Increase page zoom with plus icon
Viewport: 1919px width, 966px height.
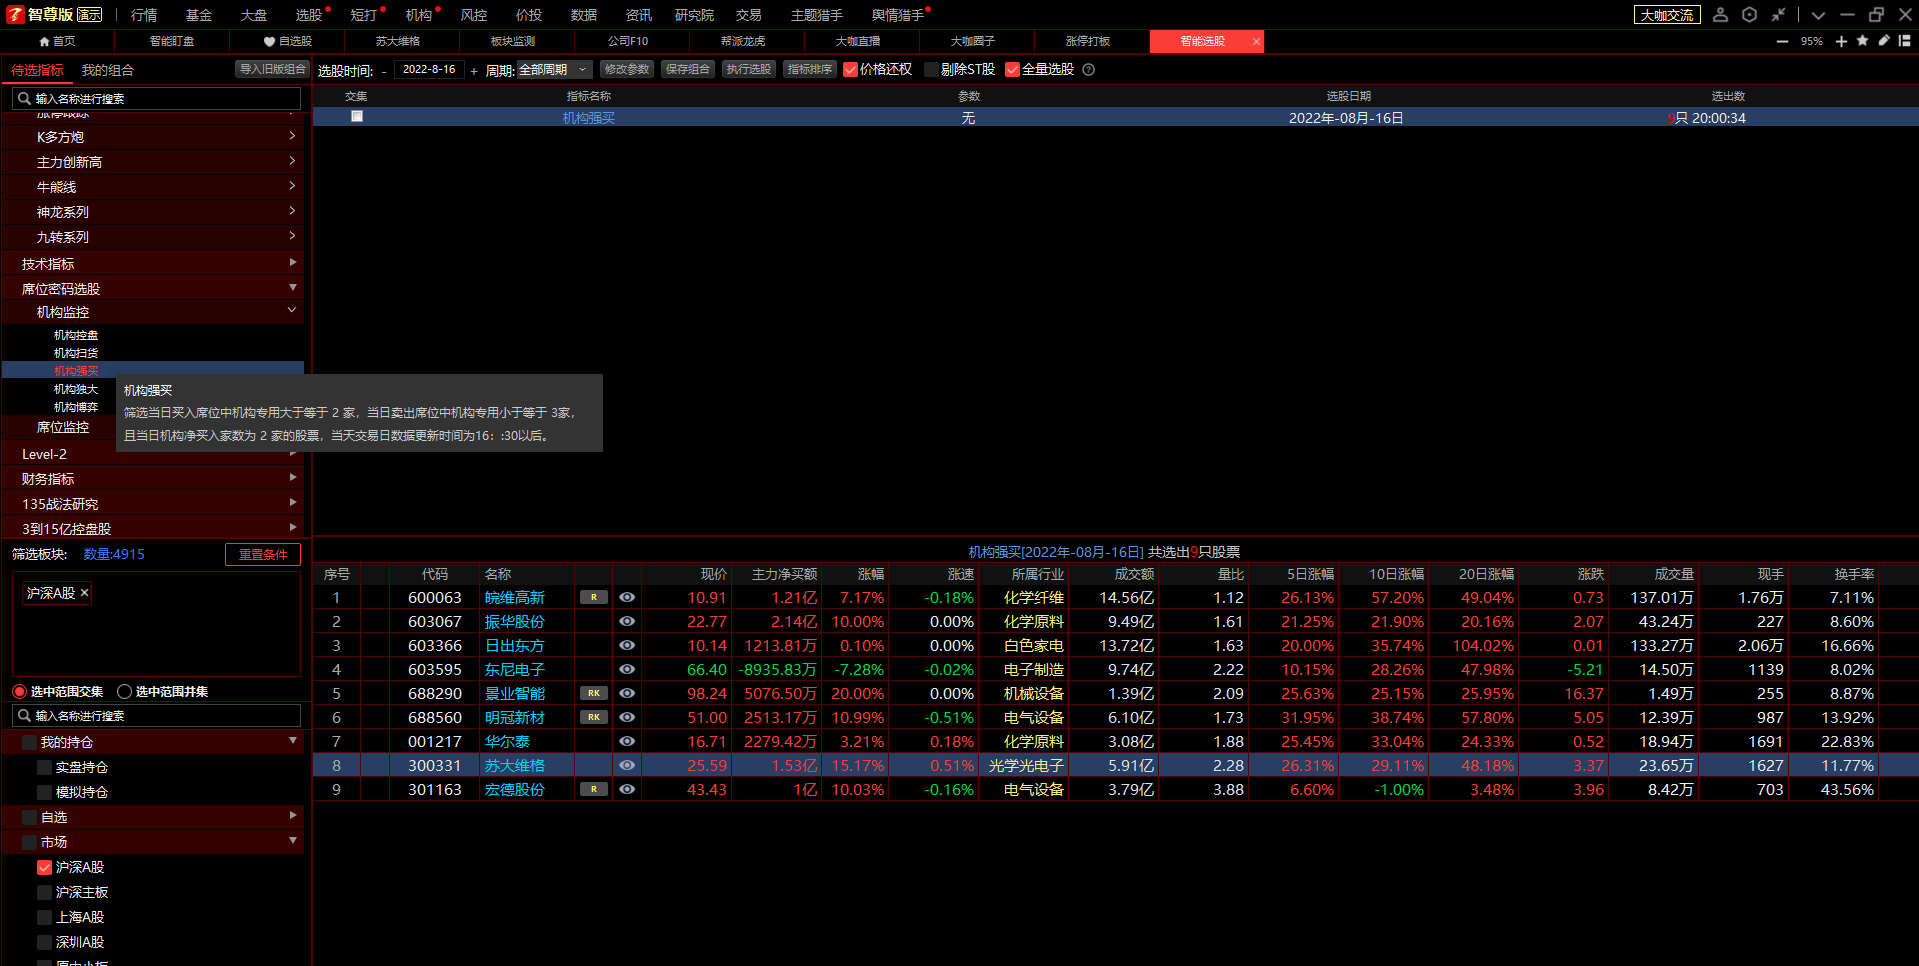click(1841, 41)
